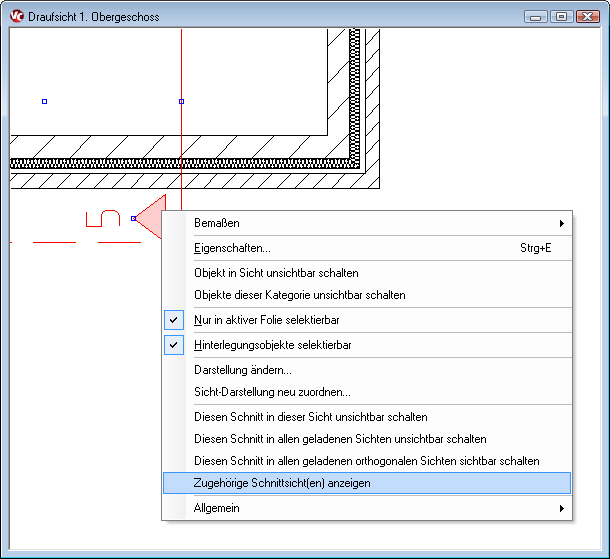Close the Draufsicht 1. Obergeschoss window
Viewport: 610px width, 559px height.
(587, 17)
